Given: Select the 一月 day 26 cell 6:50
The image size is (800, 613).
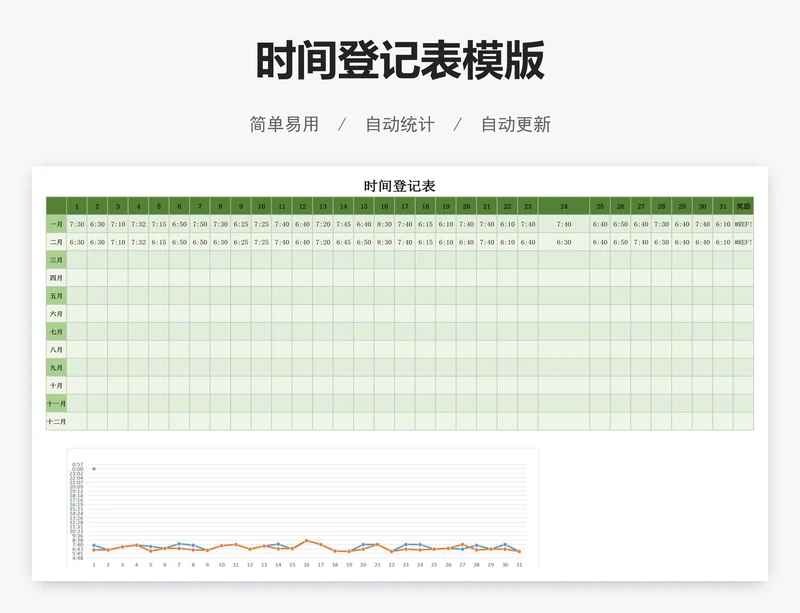Looking at the screenshot, I should tap(620, 224).
